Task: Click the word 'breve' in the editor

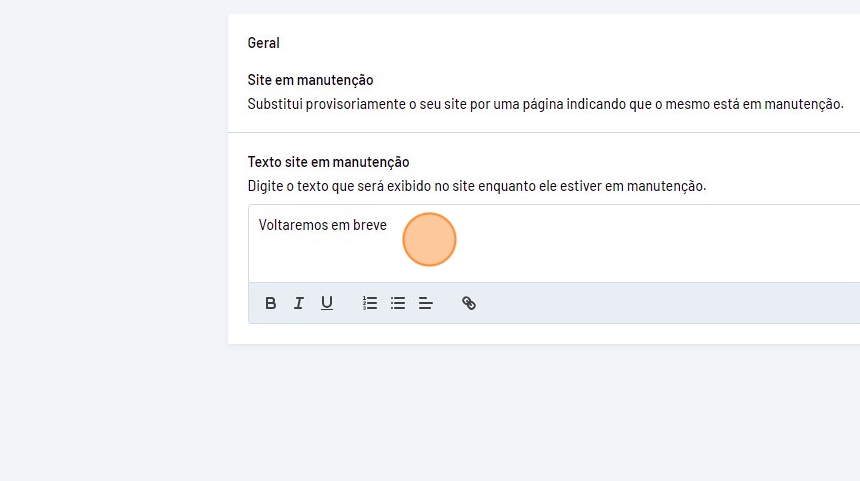Action: (370, 225)
